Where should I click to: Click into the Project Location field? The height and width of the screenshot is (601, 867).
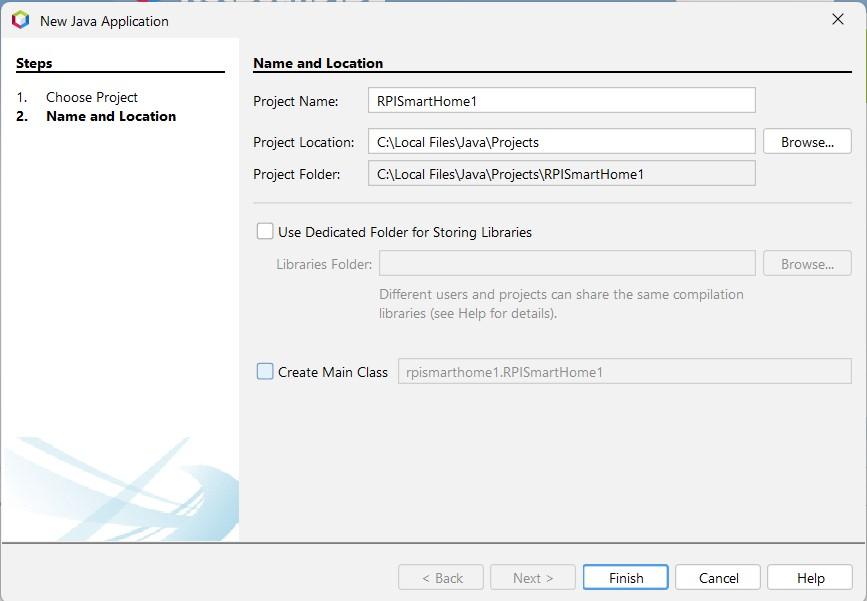click(561, 142)
